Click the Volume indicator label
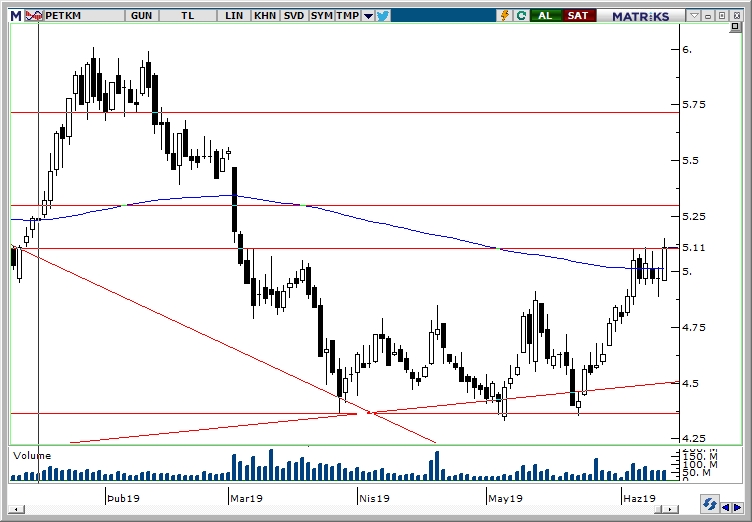 pos(32,456)
